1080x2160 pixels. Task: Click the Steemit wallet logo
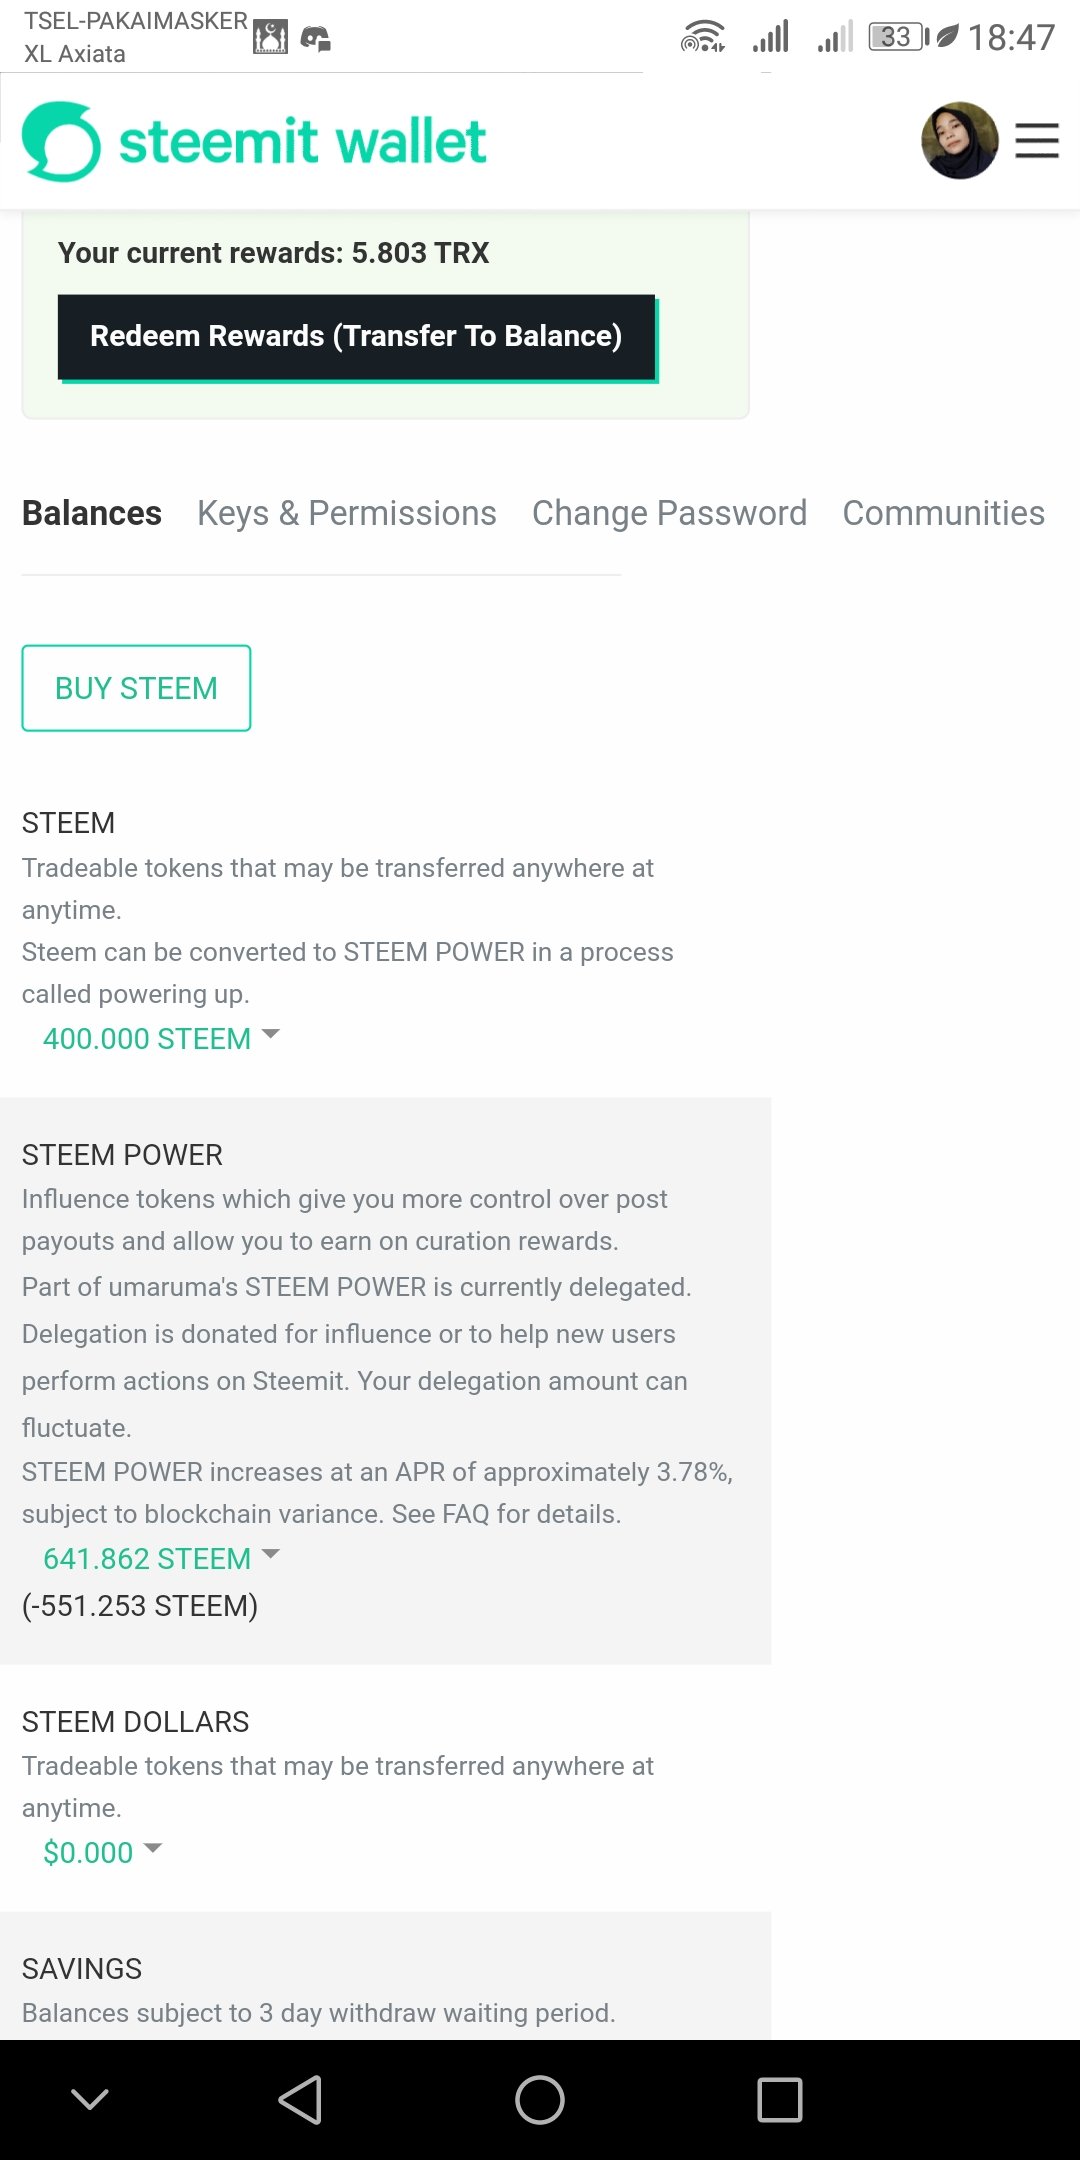(254, 141)
